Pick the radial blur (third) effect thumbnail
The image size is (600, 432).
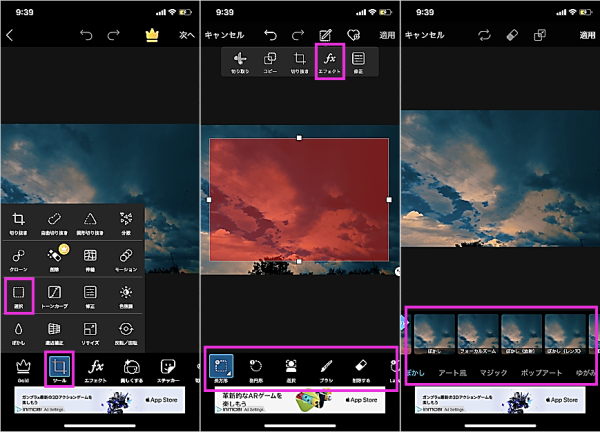[522, 334]
